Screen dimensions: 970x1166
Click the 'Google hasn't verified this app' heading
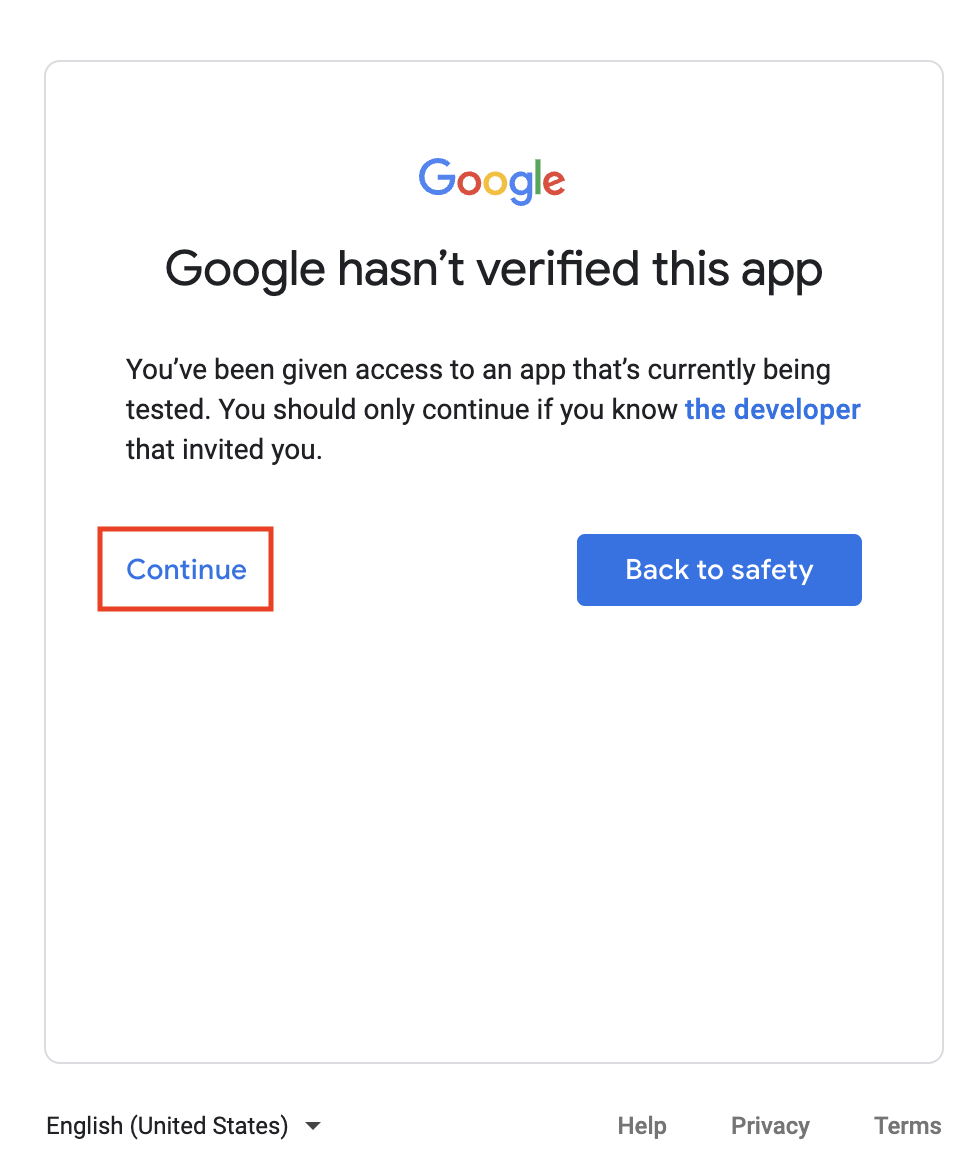[x=494, y=268]
